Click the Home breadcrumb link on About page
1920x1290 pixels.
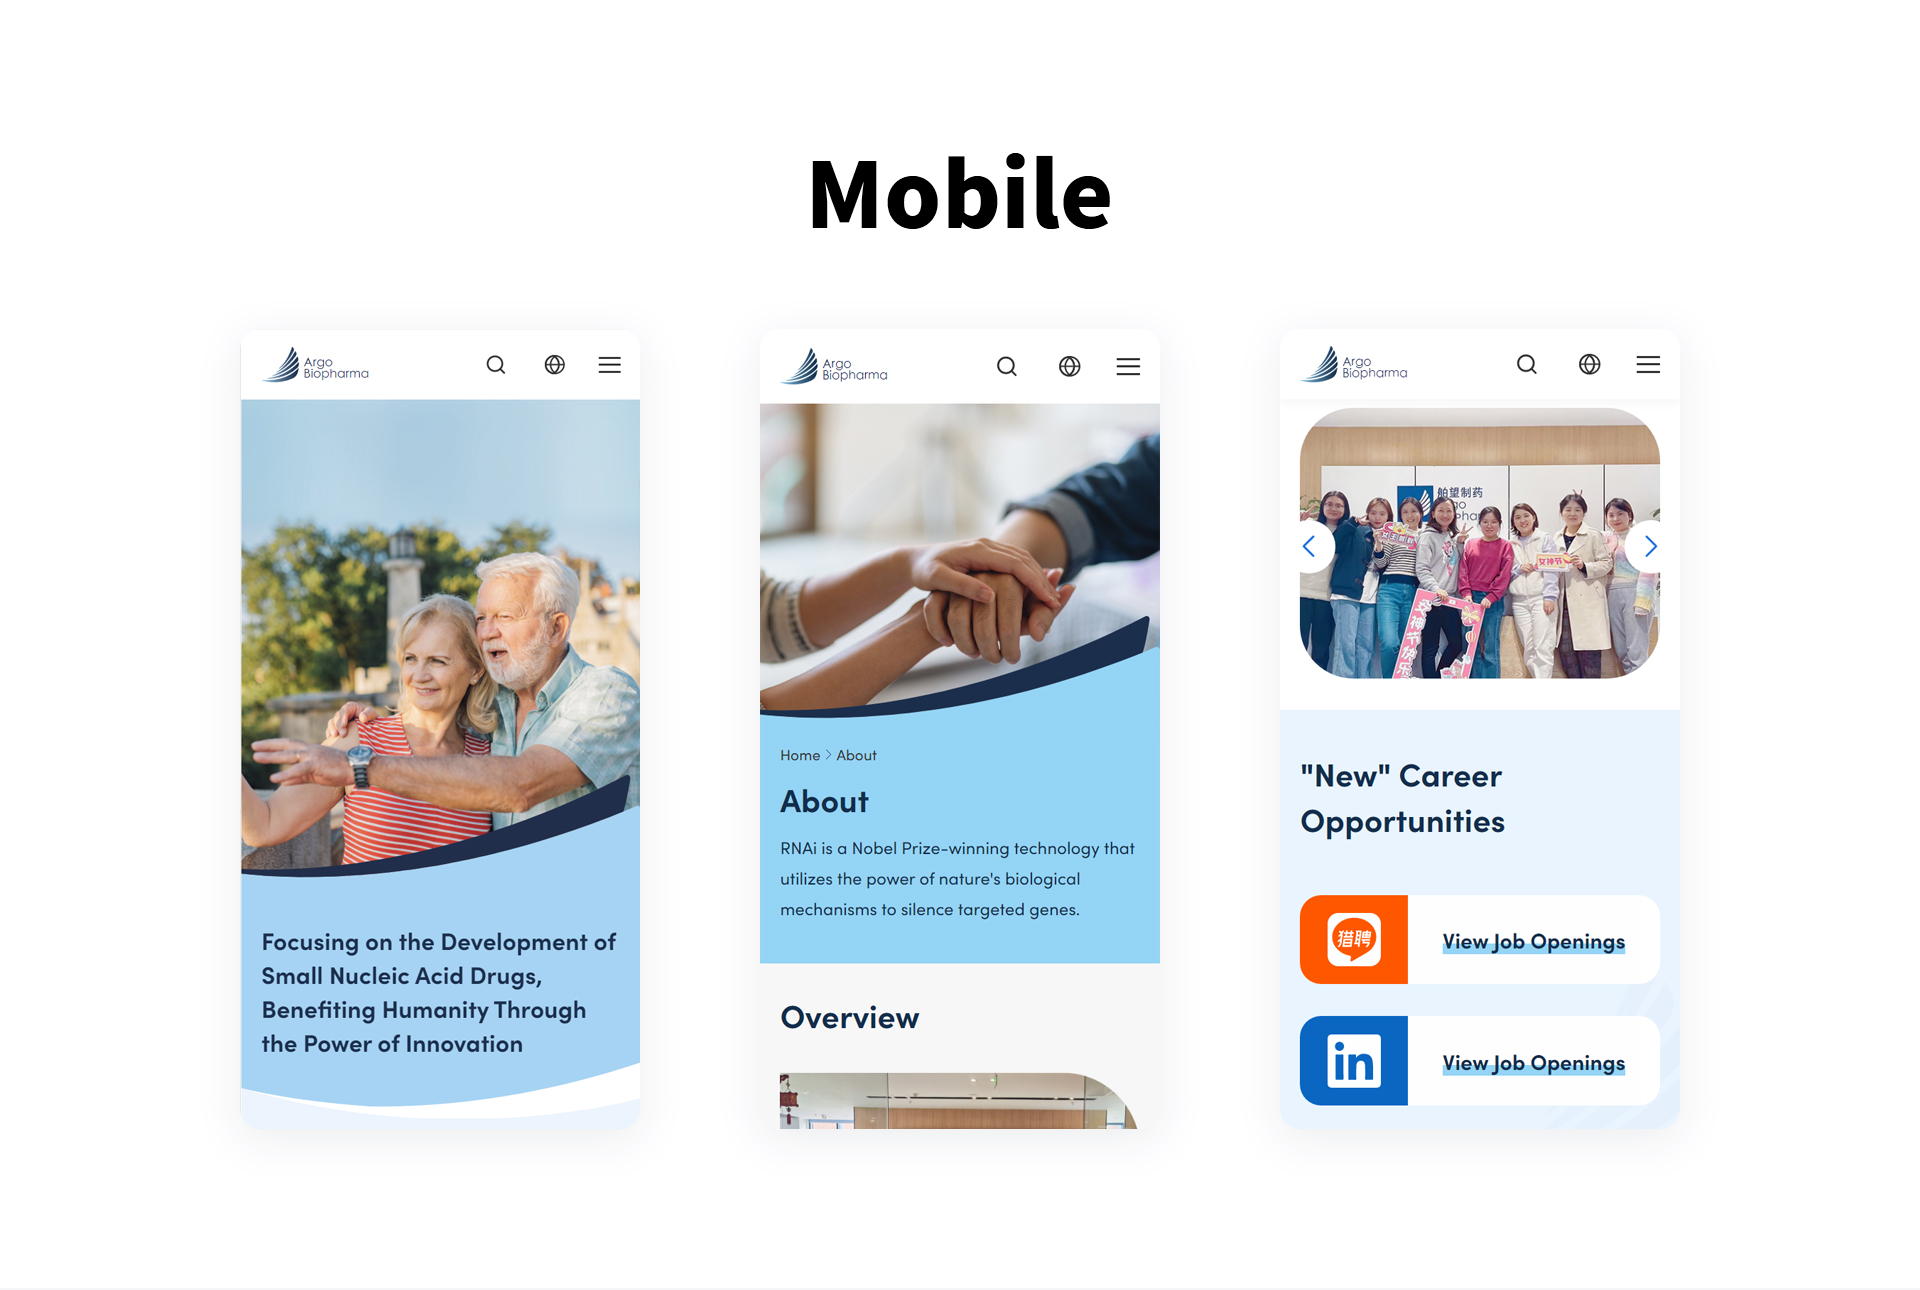pyautogui.click(x=797, y=754)
